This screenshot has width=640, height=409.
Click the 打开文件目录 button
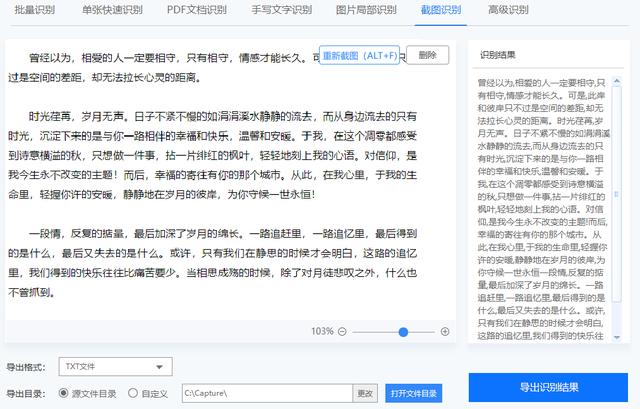413,393
